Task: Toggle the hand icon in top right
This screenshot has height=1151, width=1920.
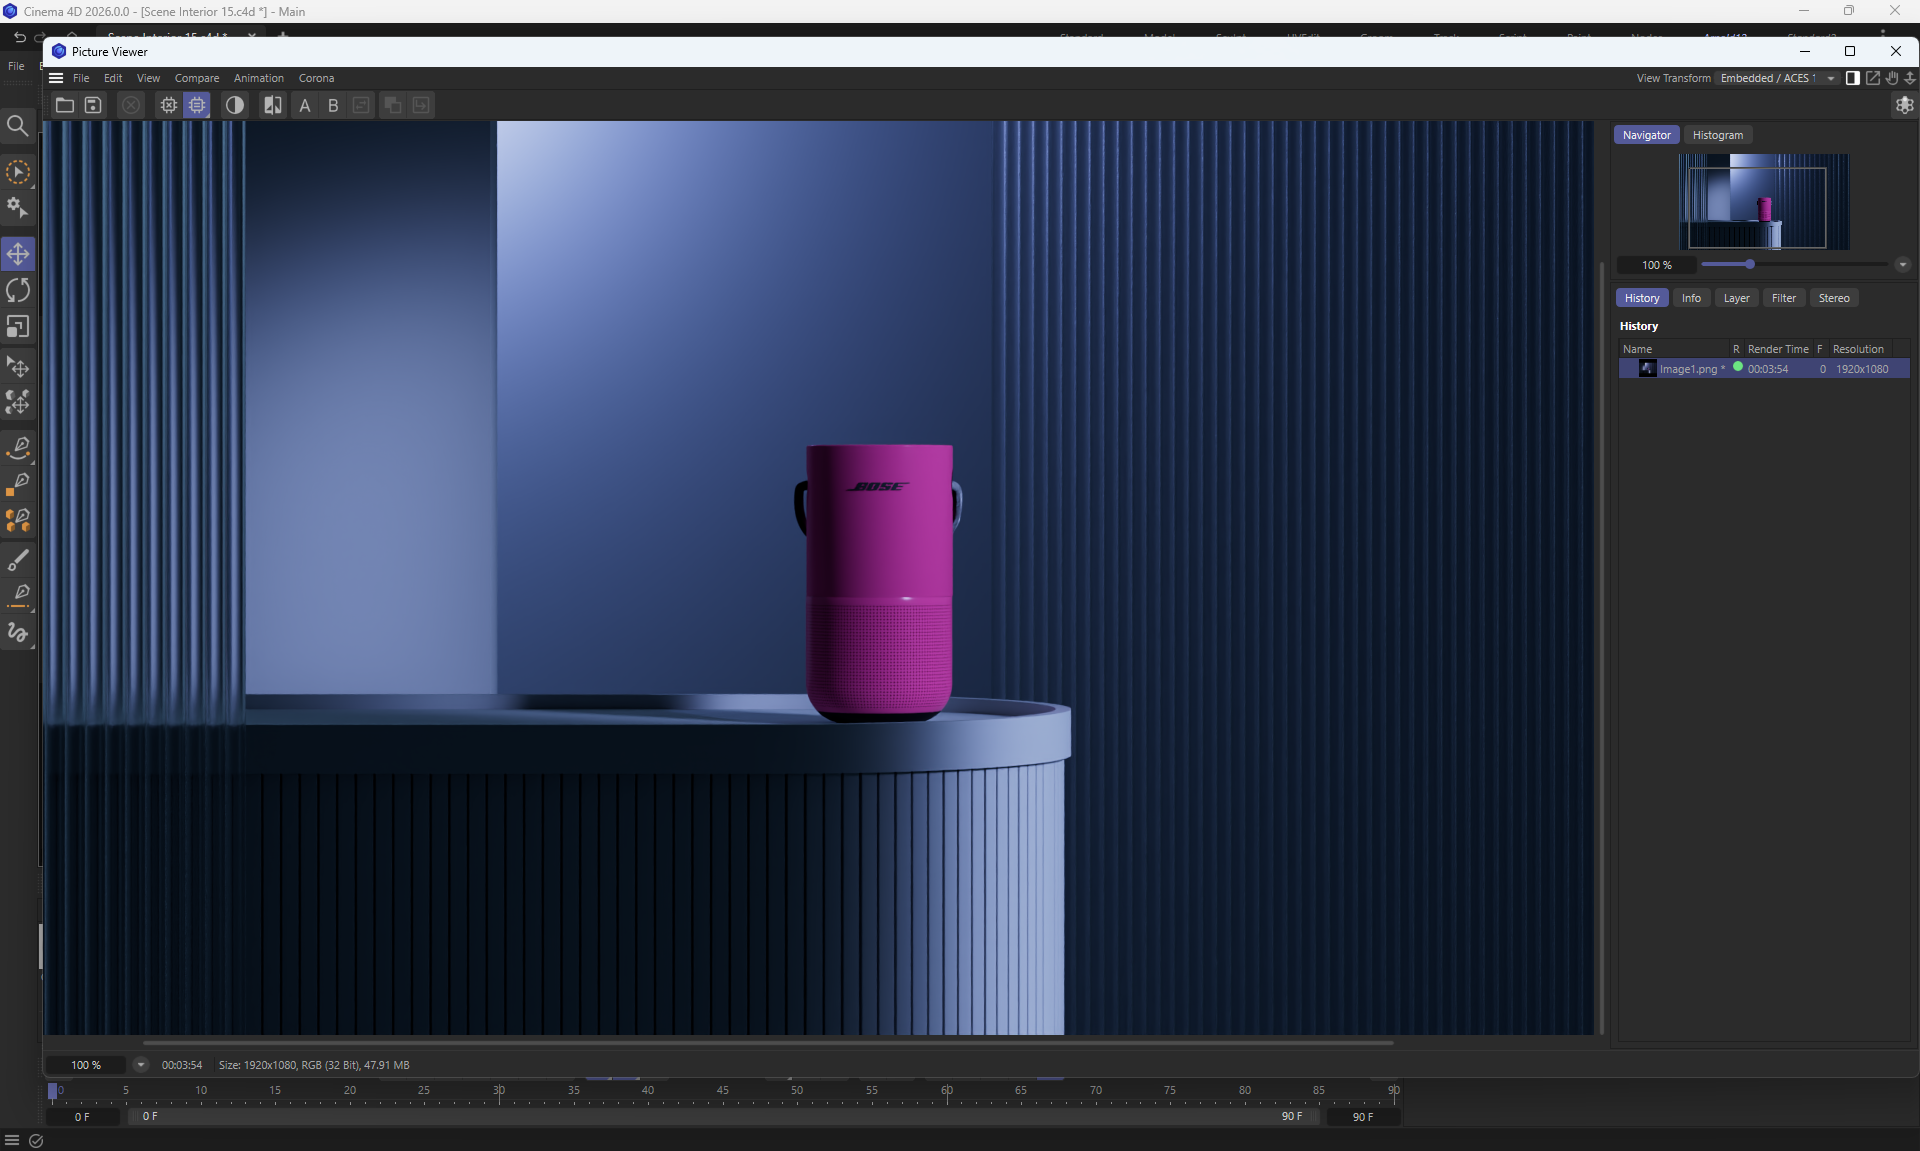Action: (1891, 78)
